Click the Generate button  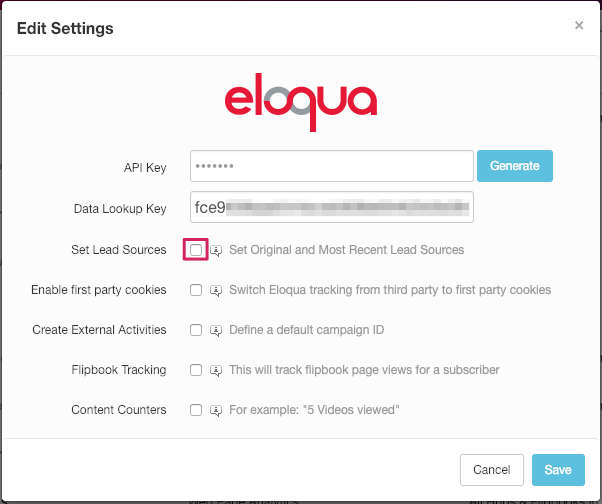pos(515,166)
